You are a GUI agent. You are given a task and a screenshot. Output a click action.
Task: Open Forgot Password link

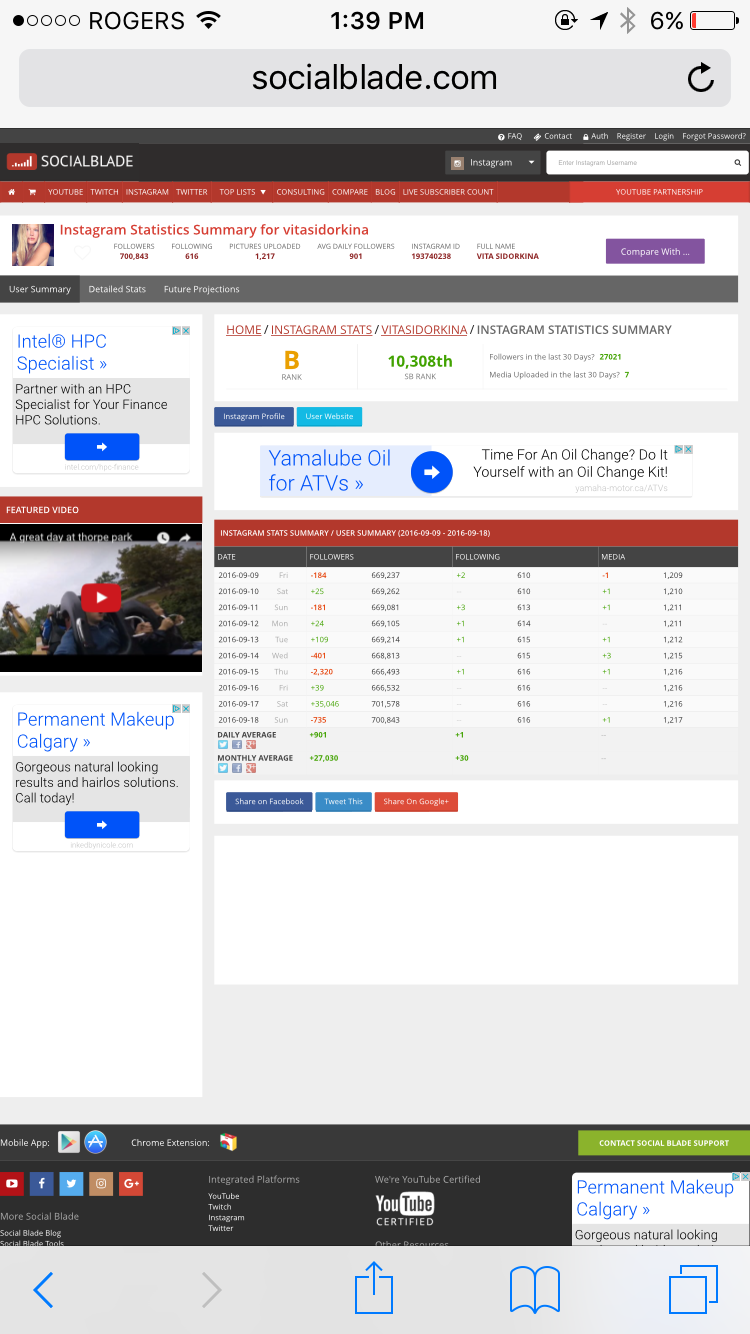coord(714,136)
